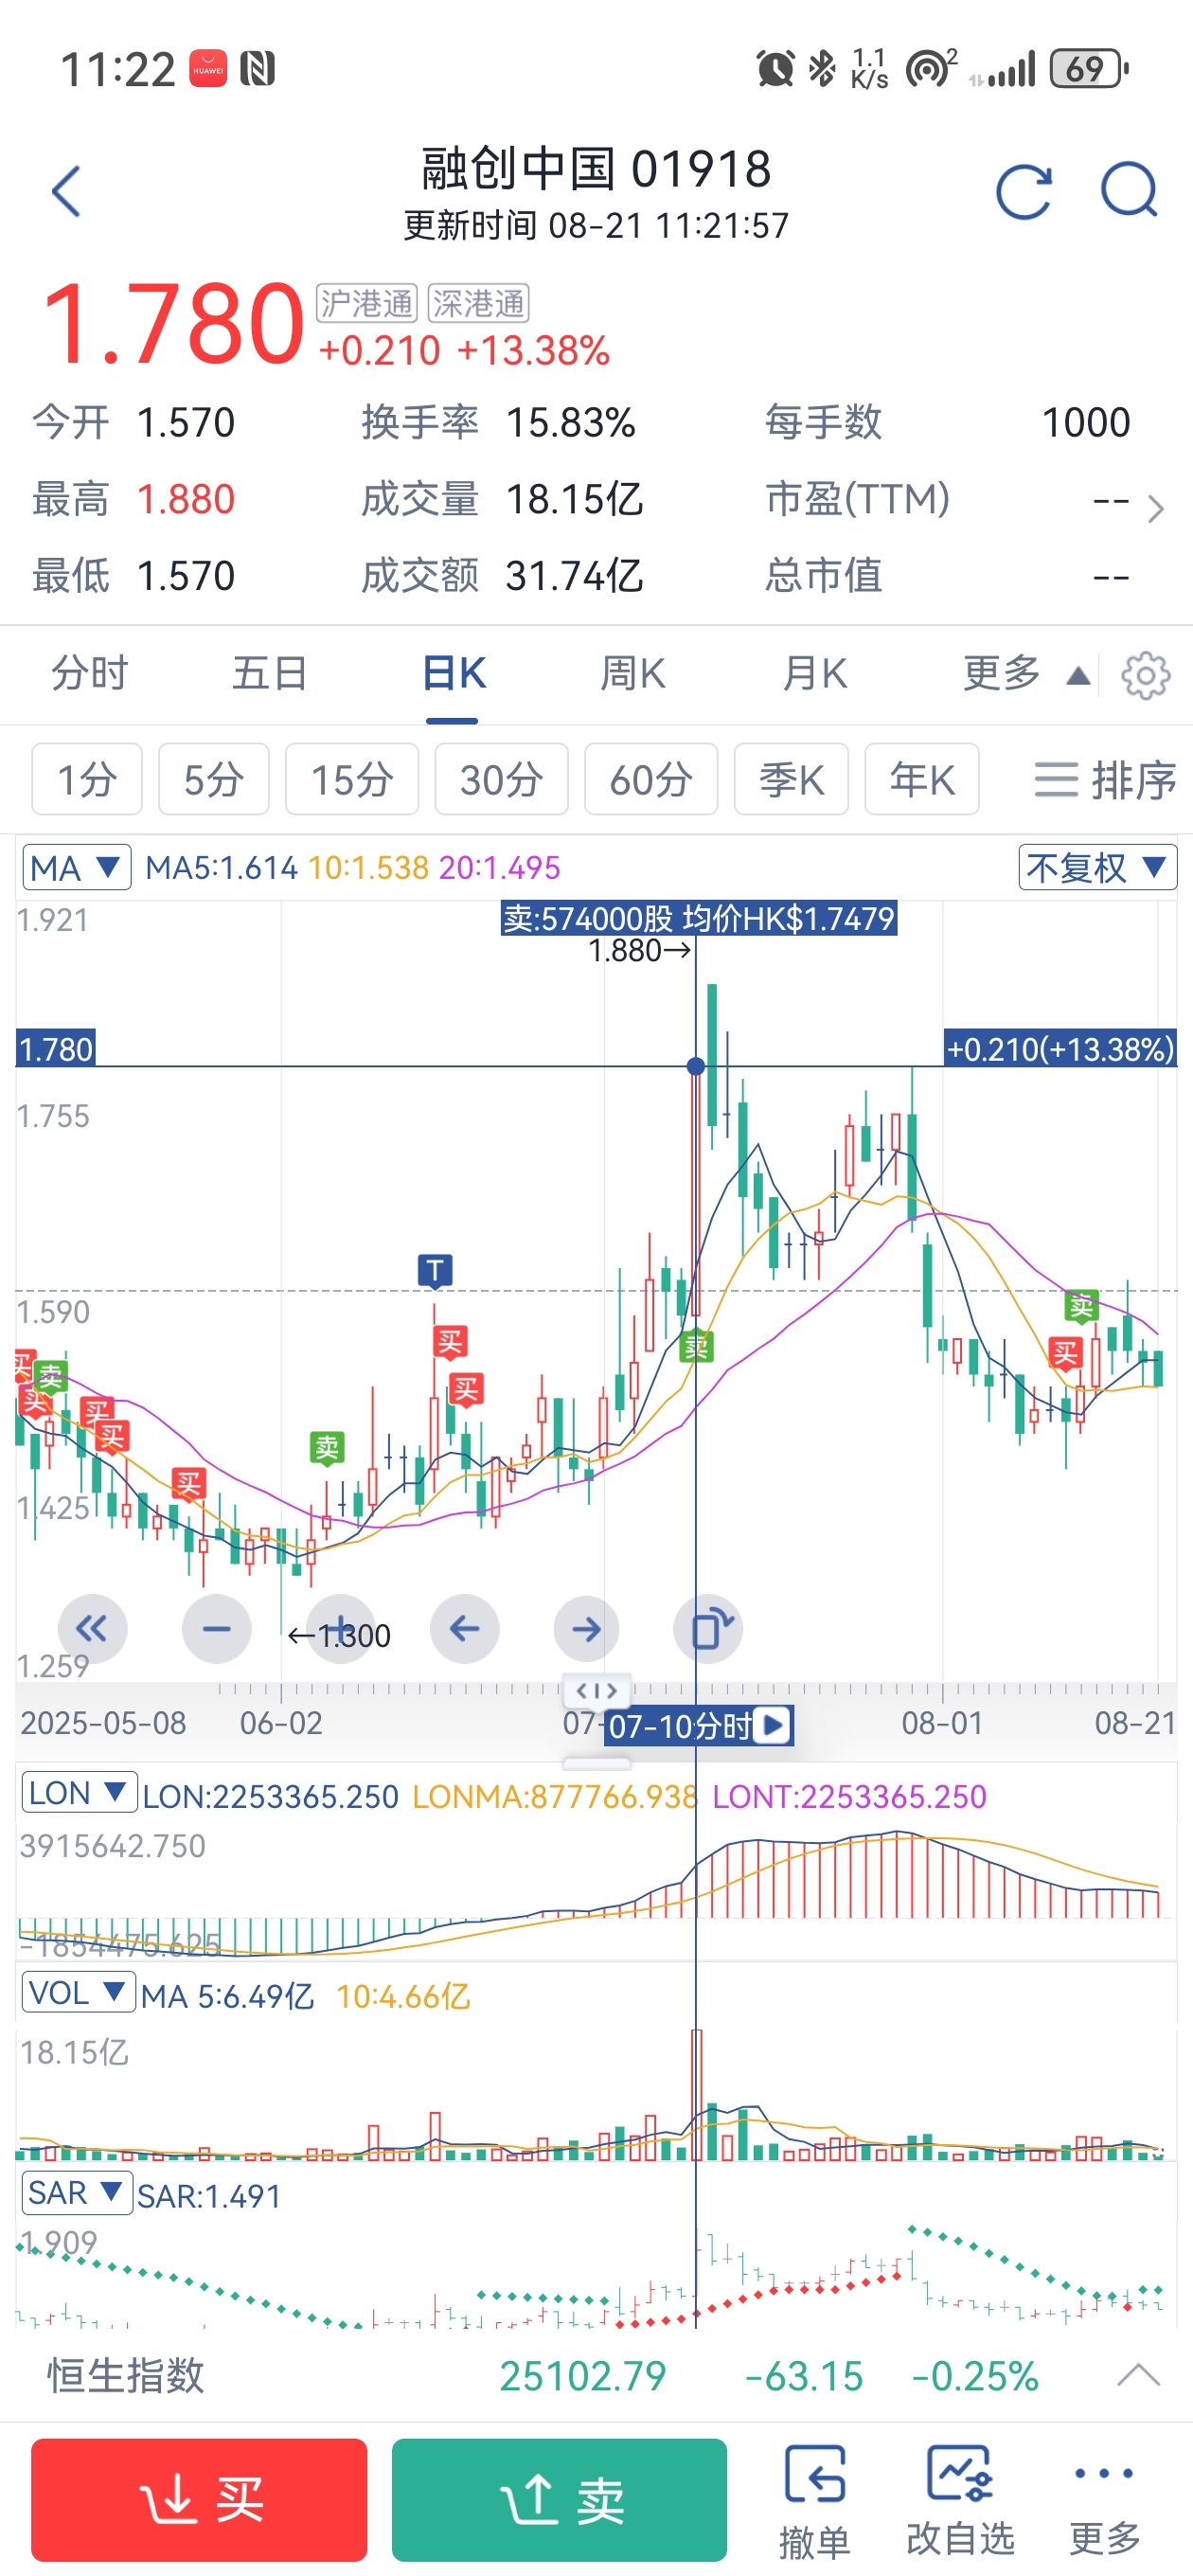Switch to 五日 five-day tab

270,673
